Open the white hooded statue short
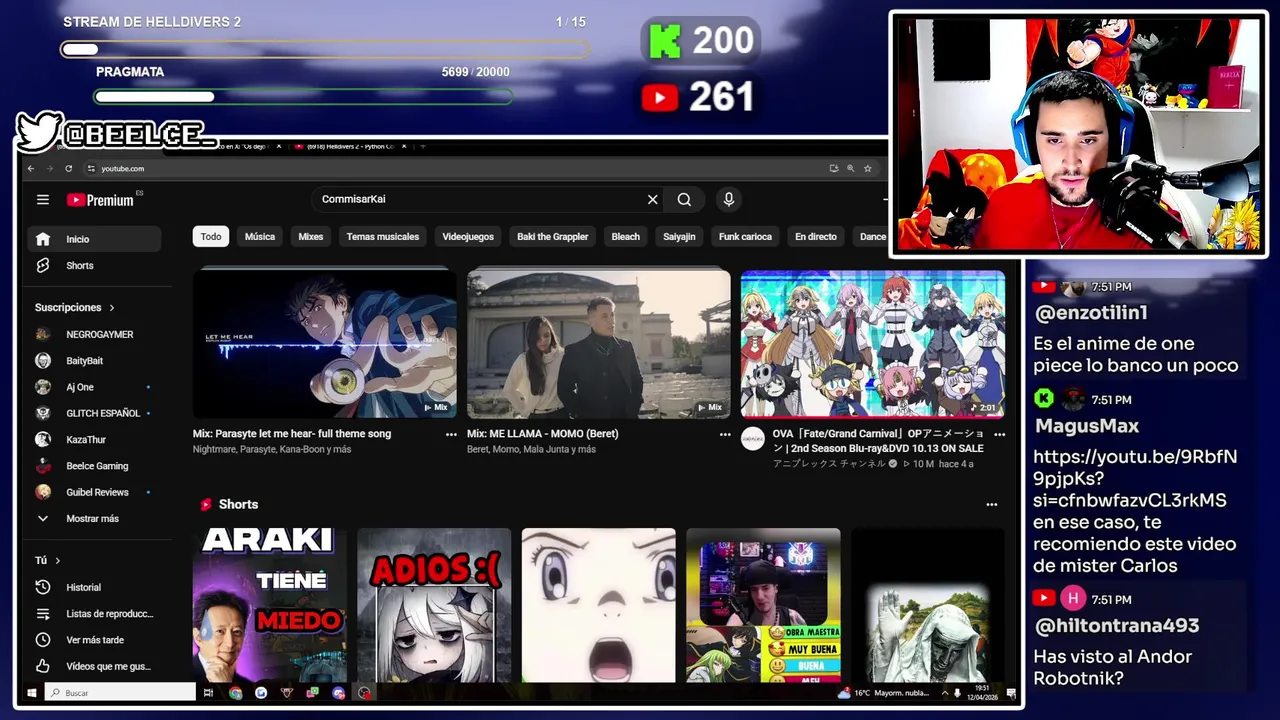Viewport: 1280px width, 720px height. click(928, 605)
